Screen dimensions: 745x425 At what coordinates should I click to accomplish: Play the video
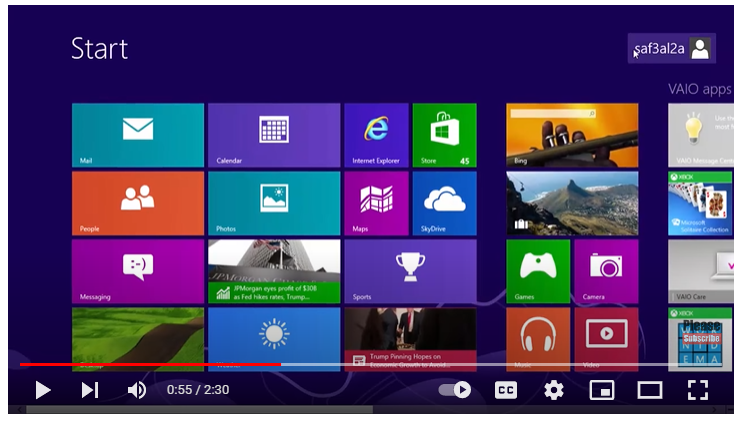pyautogui.click(x=43, y=390)
